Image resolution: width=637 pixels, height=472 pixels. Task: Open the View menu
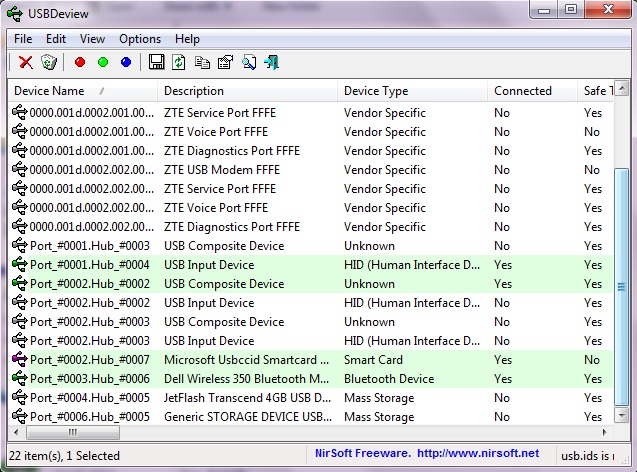pos(92,39)
